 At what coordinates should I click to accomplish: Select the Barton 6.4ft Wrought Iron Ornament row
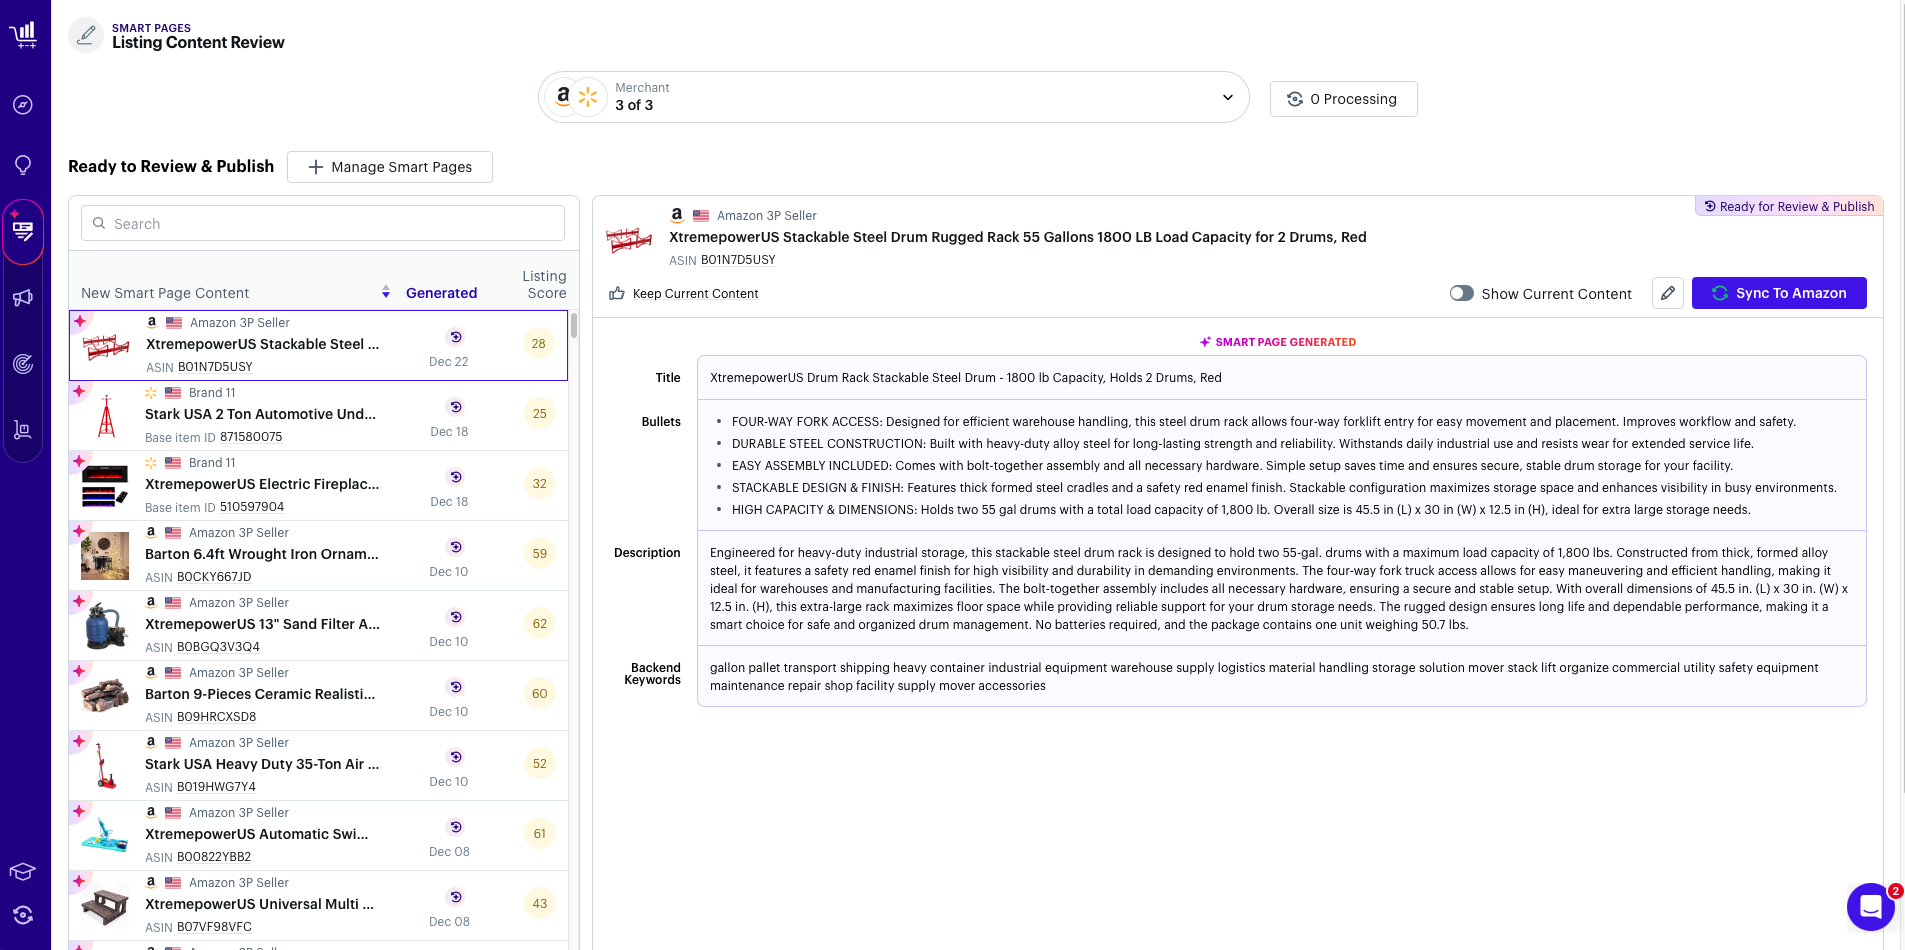coord(318,556)
